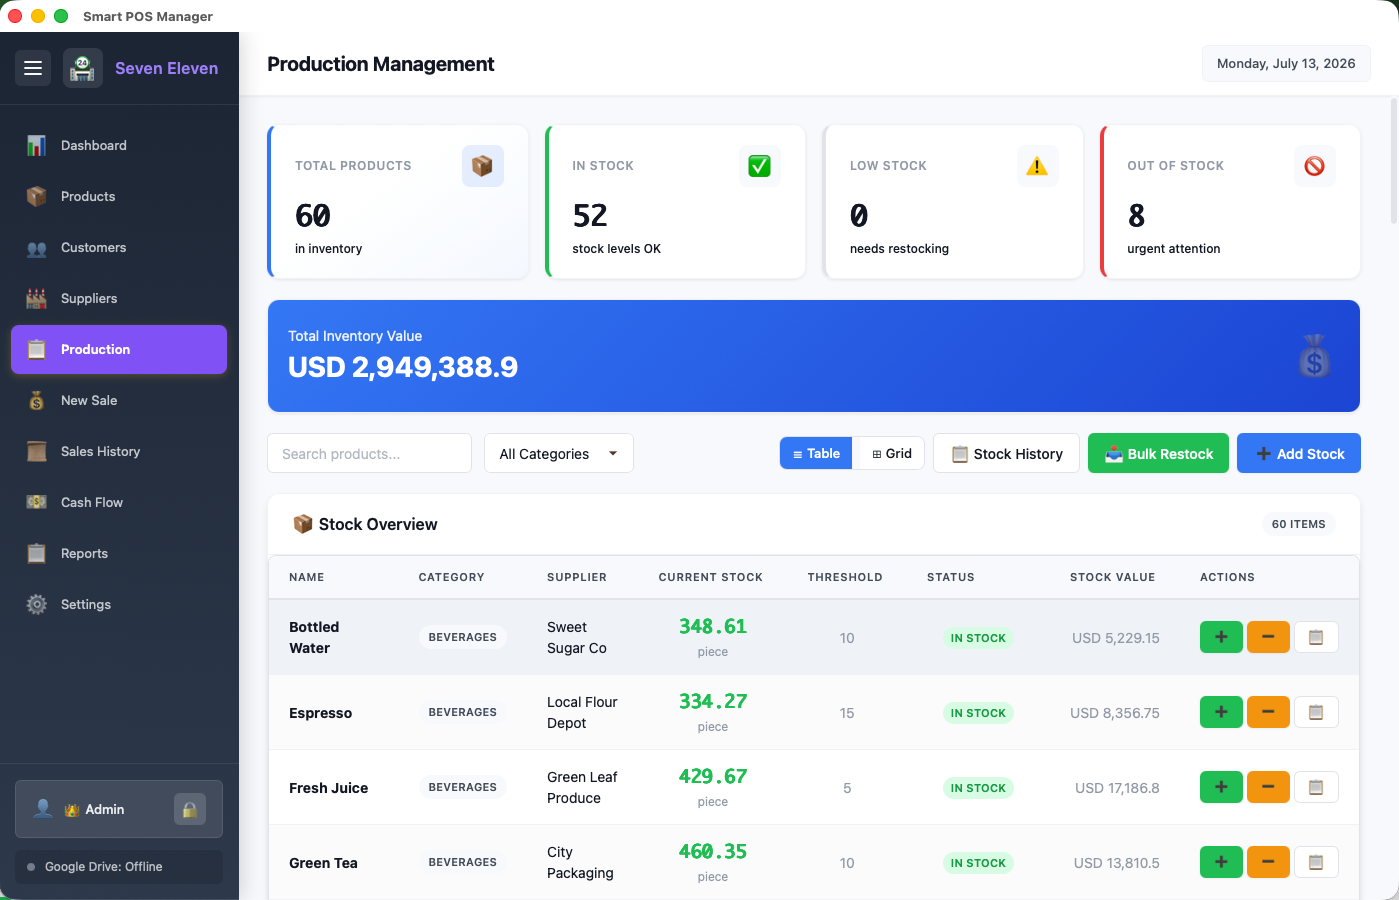Switch to Table view

tap(816, 453)
